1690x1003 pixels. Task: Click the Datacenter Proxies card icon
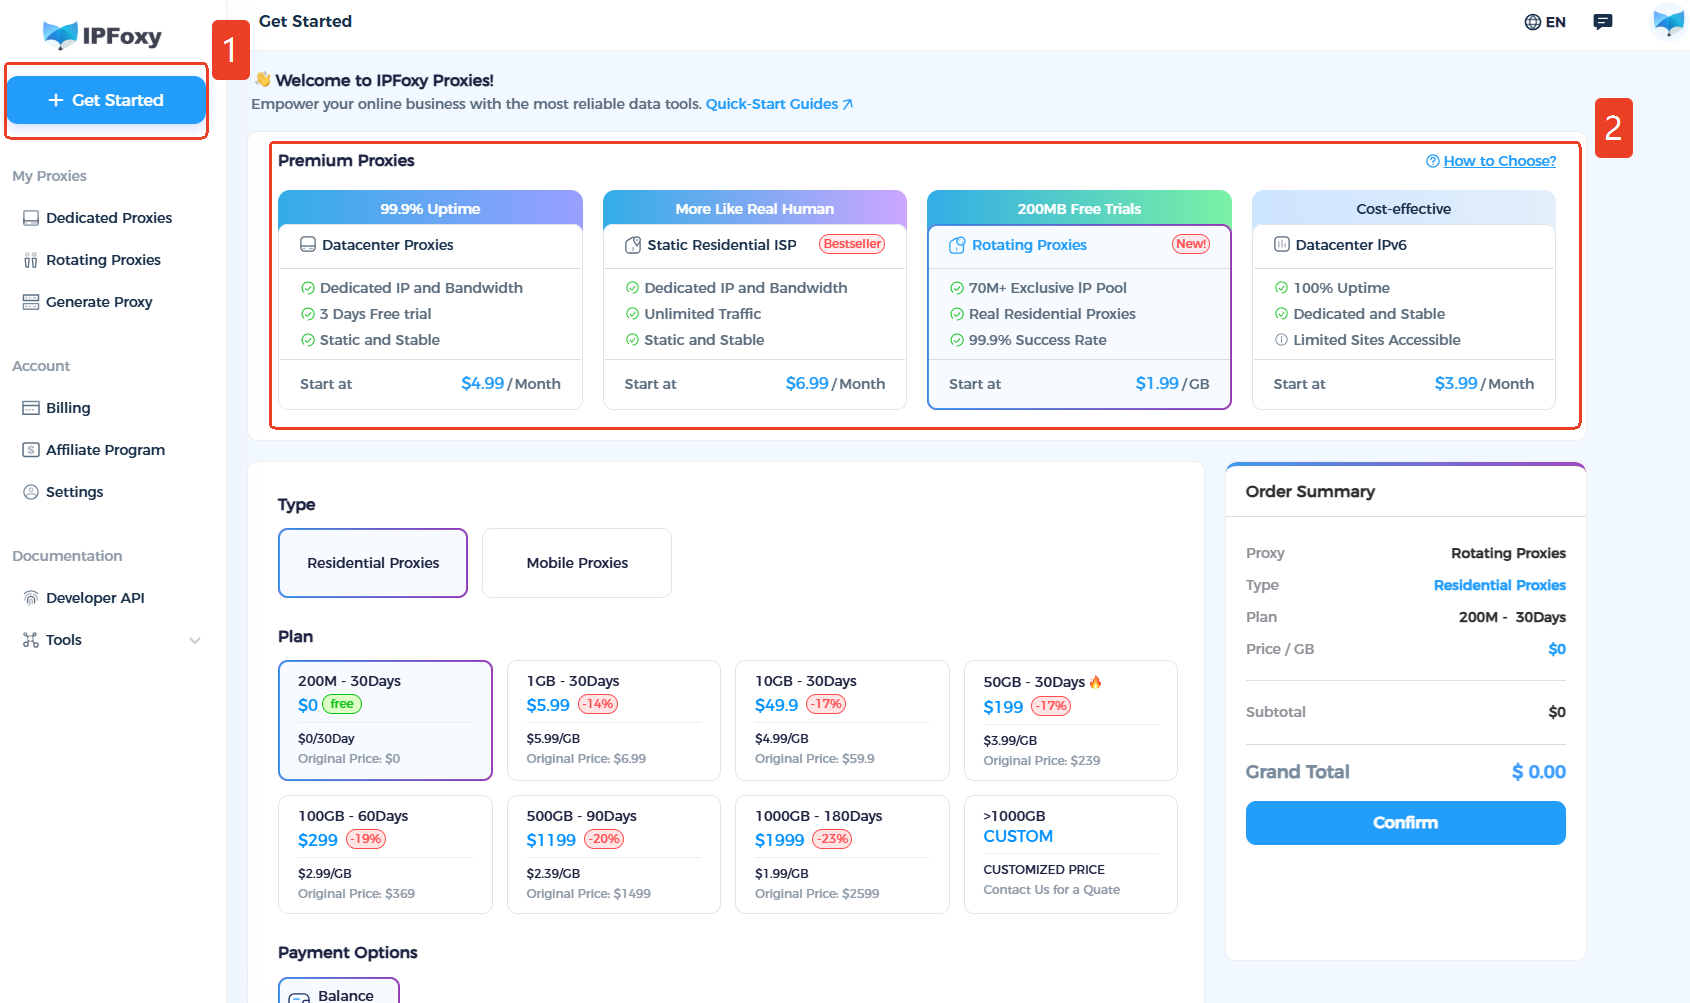[308, 245]
